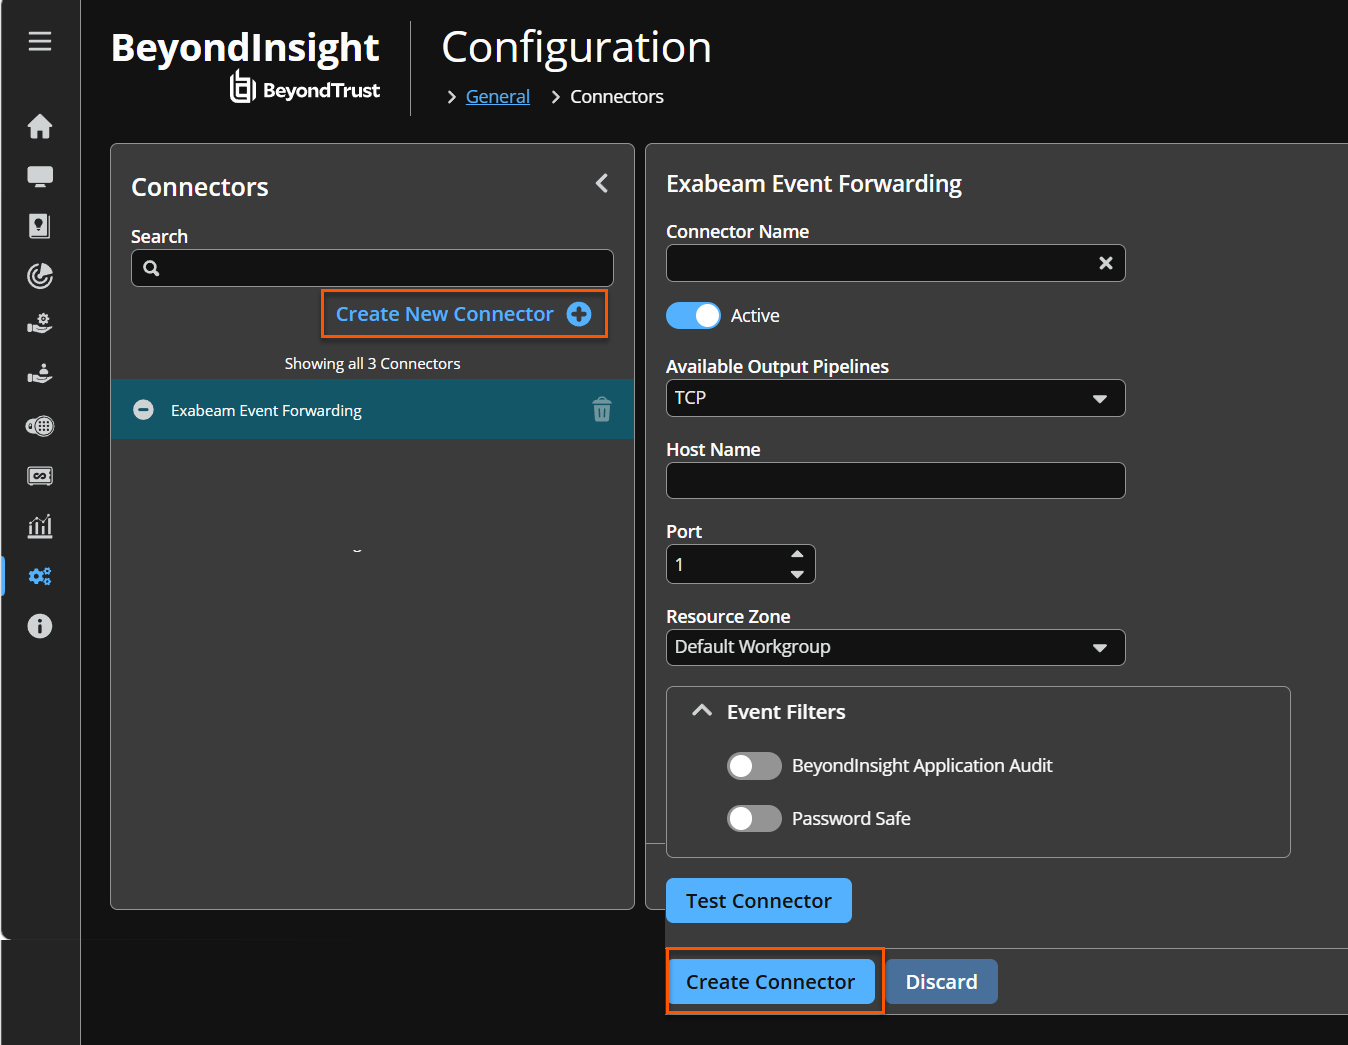Image resolution: width=1348 pixels, height=1045 pixels.
Task: Go to the Home sidebar icon
Action: tap(40, 126)
